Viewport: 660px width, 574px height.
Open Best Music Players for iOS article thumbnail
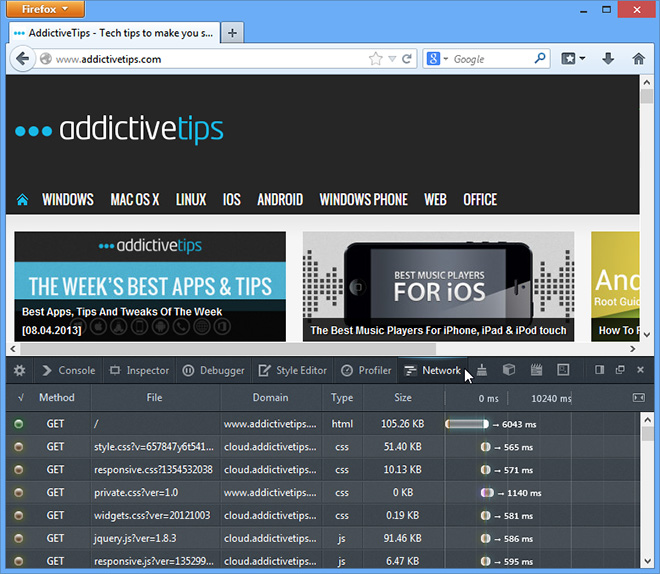tap(438, 286)
